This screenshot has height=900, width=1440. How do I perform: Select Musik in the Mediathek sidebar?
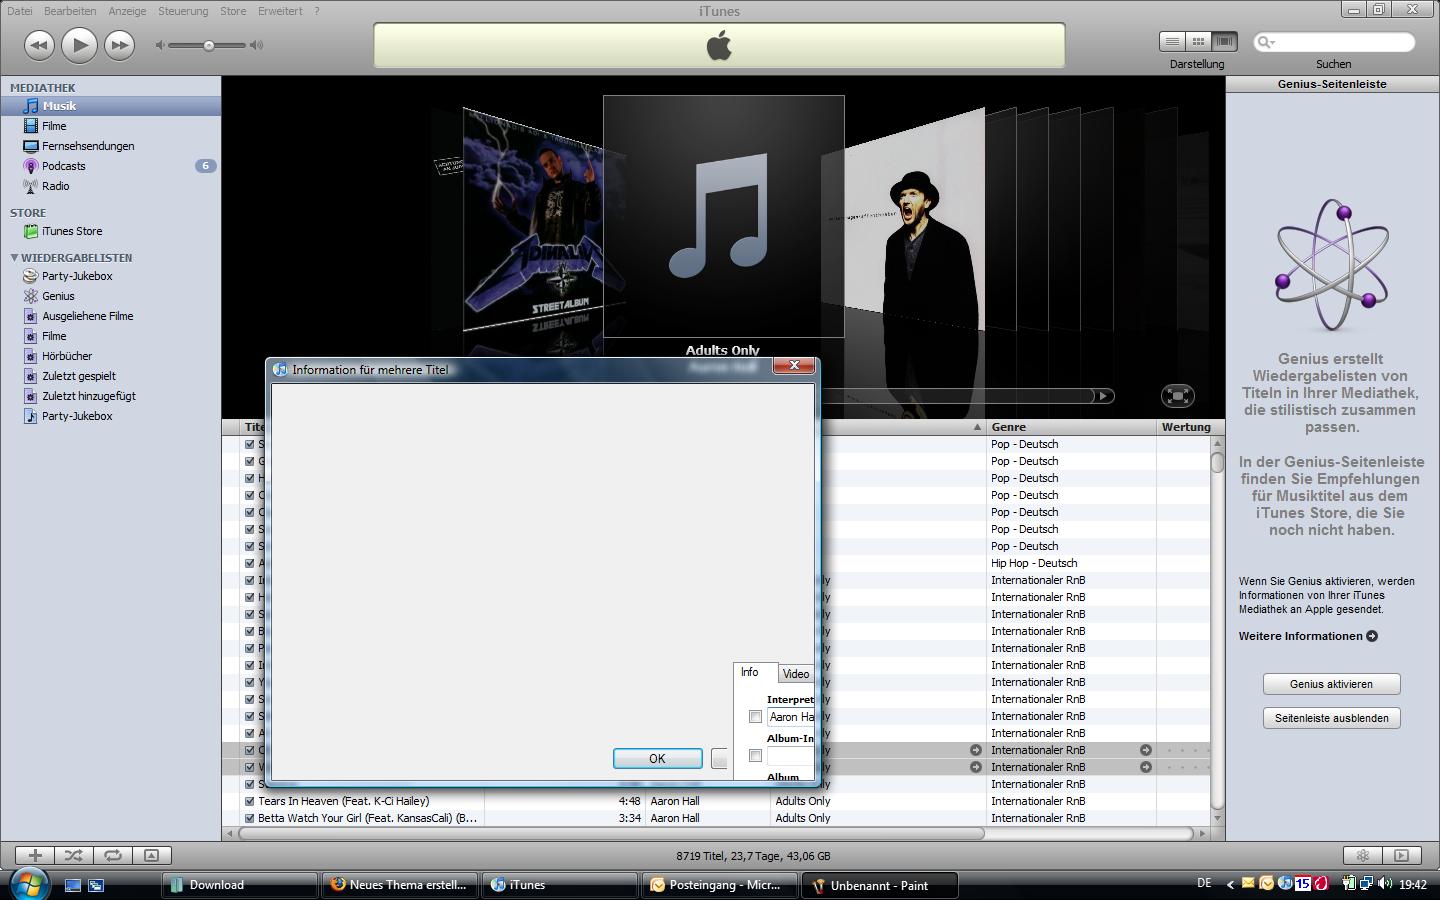tap(59, 106)
